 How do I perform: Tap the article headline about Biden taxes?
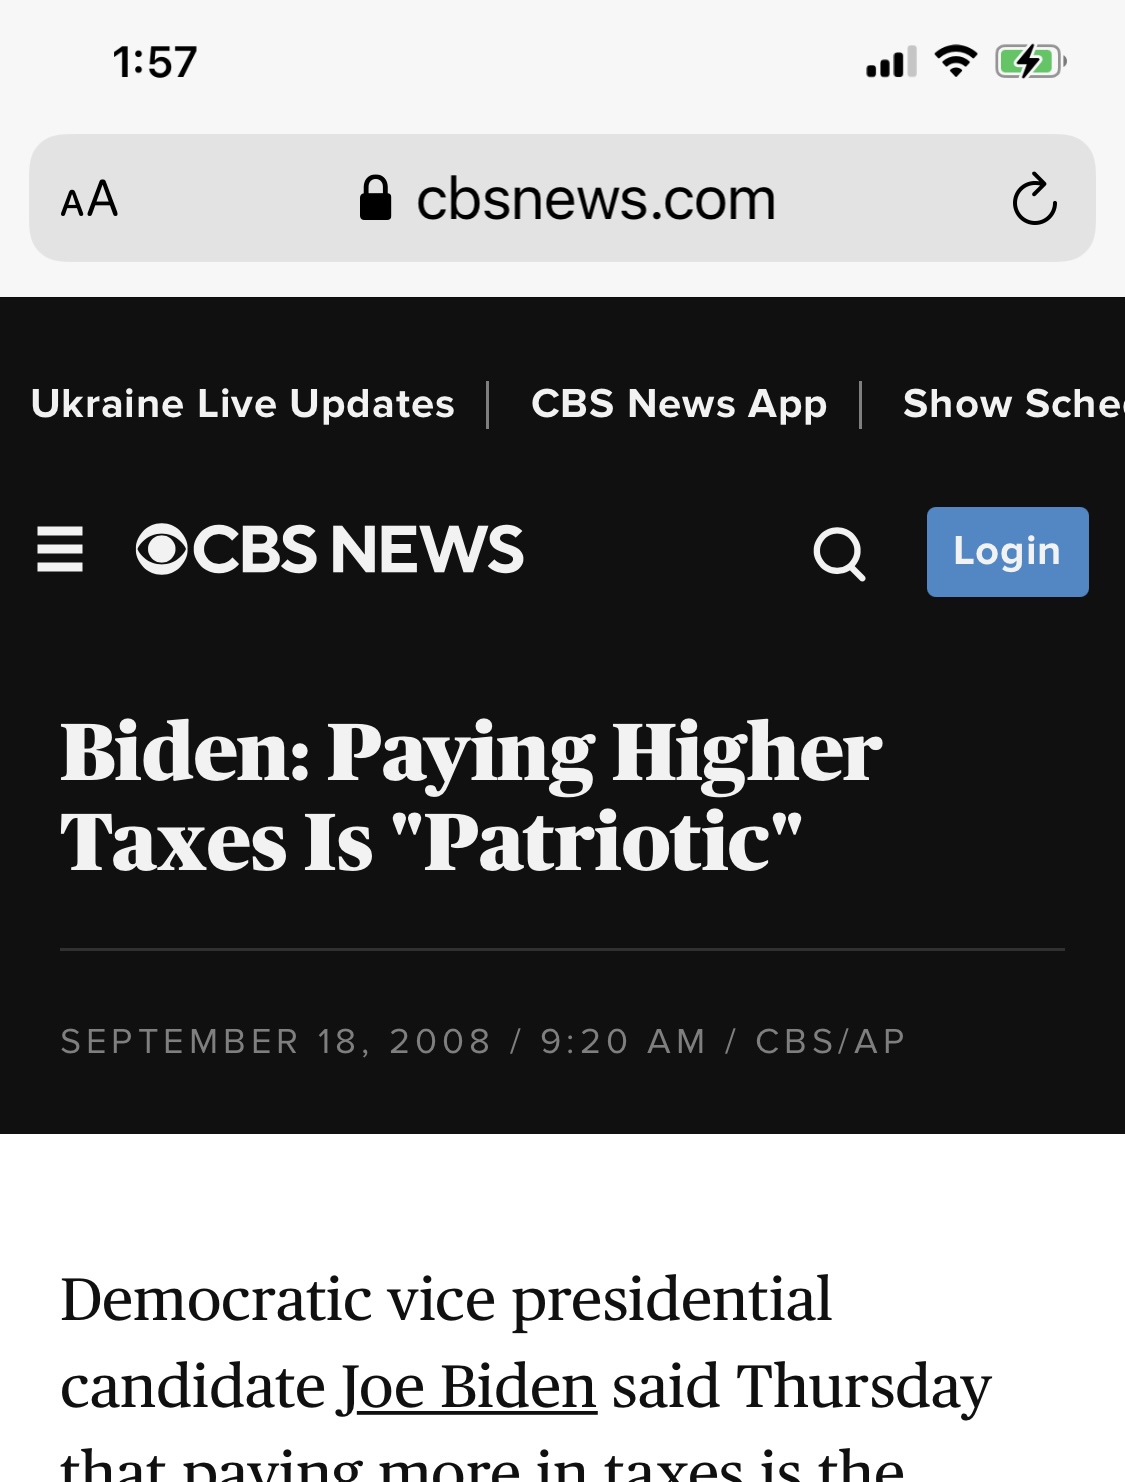(x=471, y=796)
